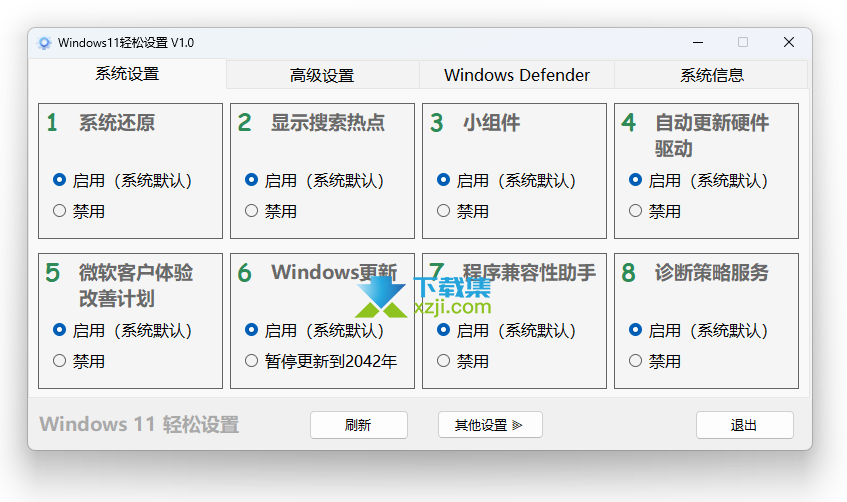Click the 显示搜索热点 heading text
Screen dimensions: 847x502
[x=328, y=123]
